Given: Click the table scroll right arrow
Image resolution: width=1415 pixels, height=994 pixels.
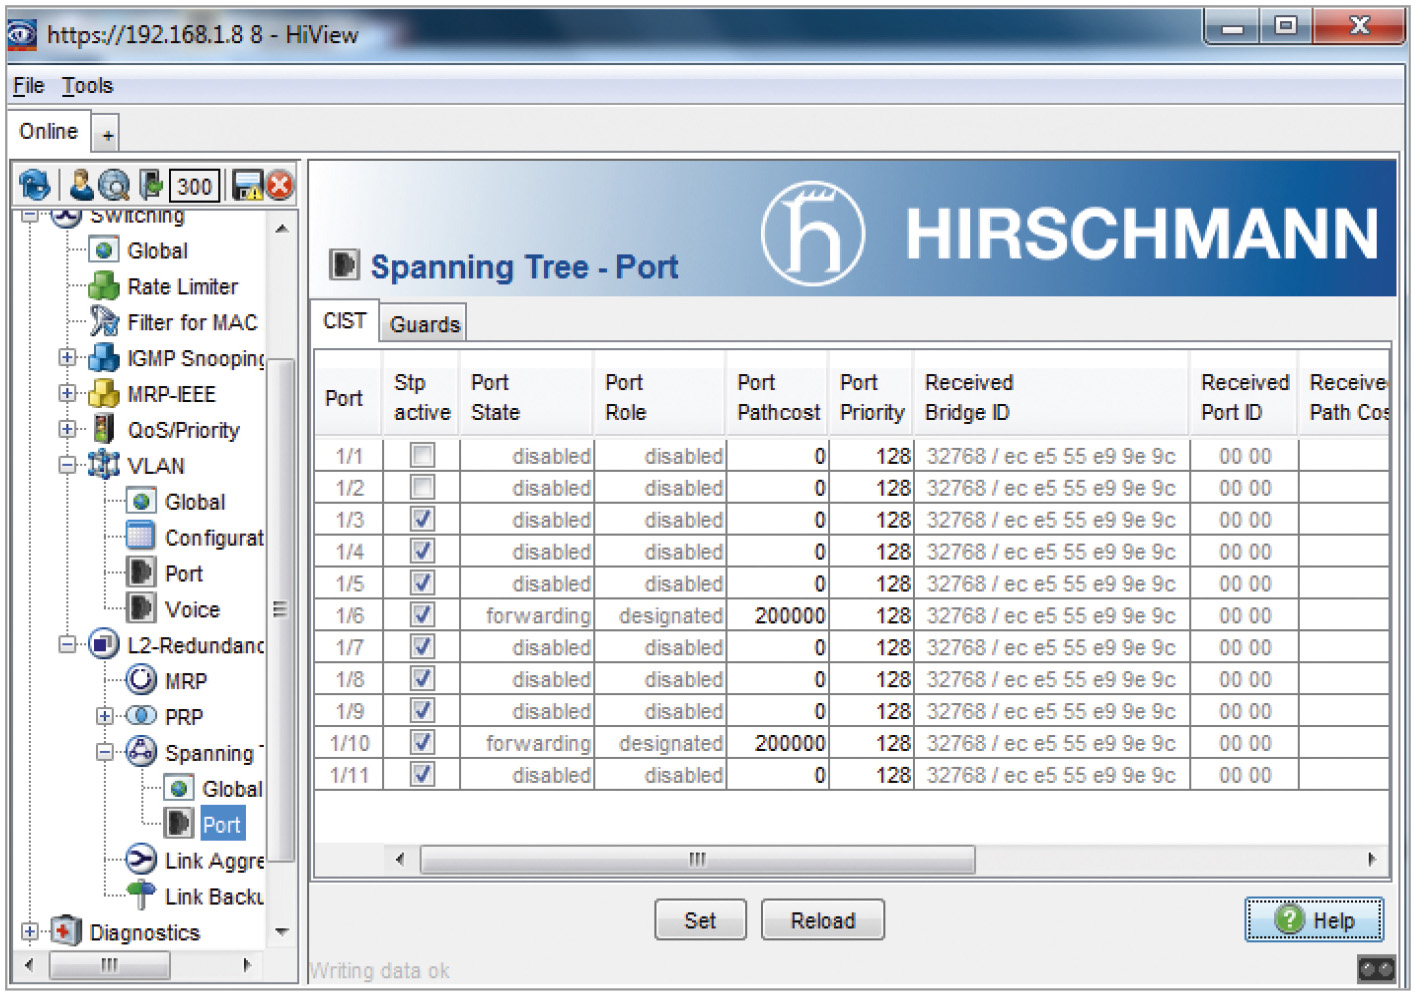Looking at the screenshot, I should pos(1372,859).
